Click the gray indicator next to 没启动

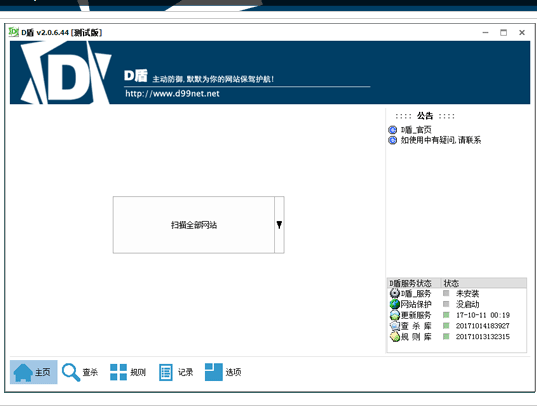(x=446, y=304)
